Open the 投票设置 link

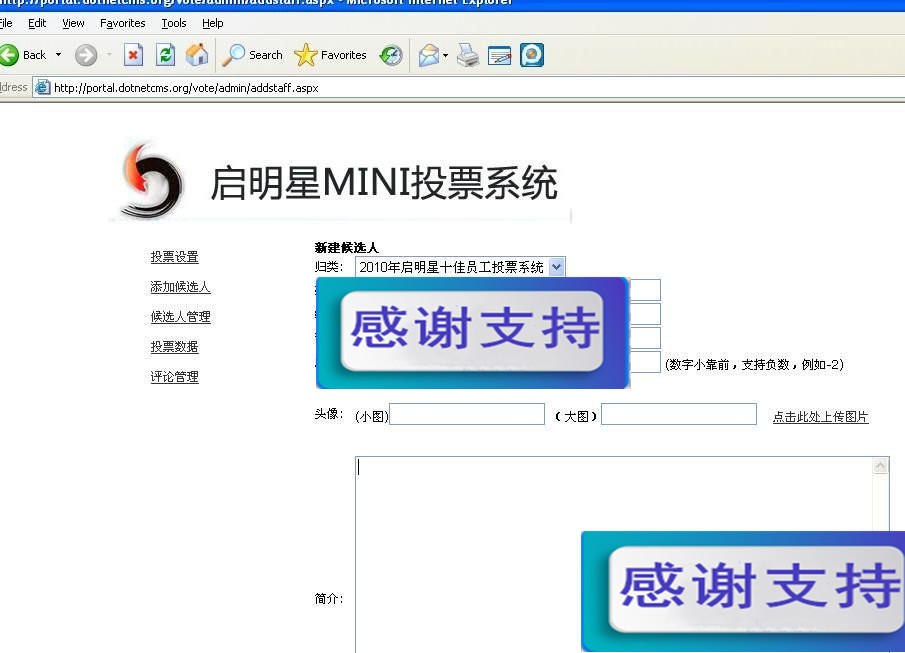click(174, 257)
